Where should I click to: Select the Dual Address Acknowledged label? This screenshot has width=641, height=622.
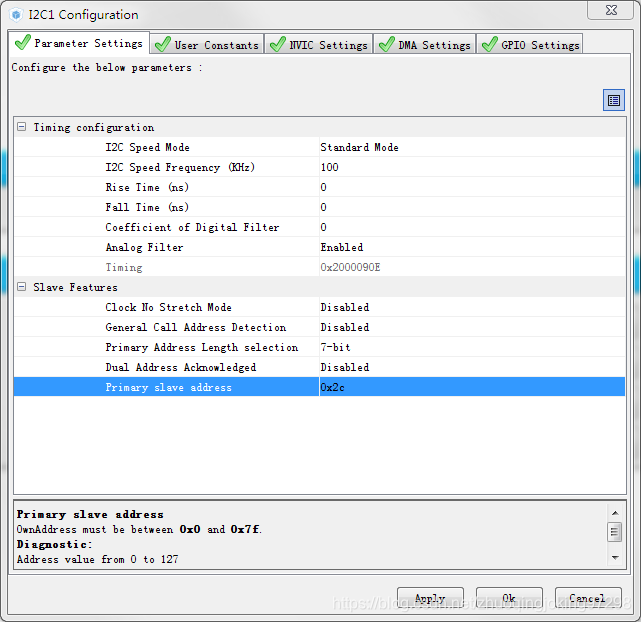[x=181, y=367]
